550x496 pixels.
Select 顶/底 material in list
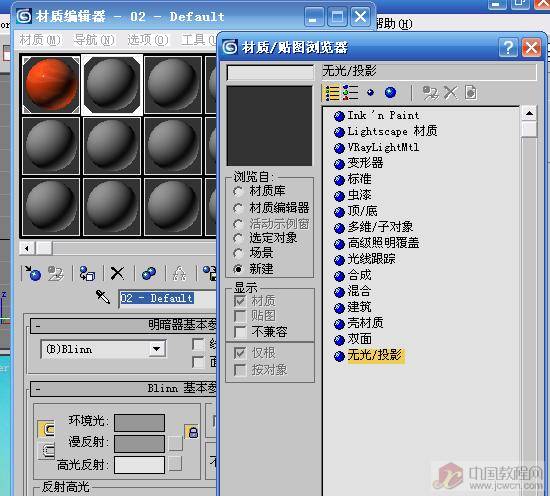click(362, 211)
